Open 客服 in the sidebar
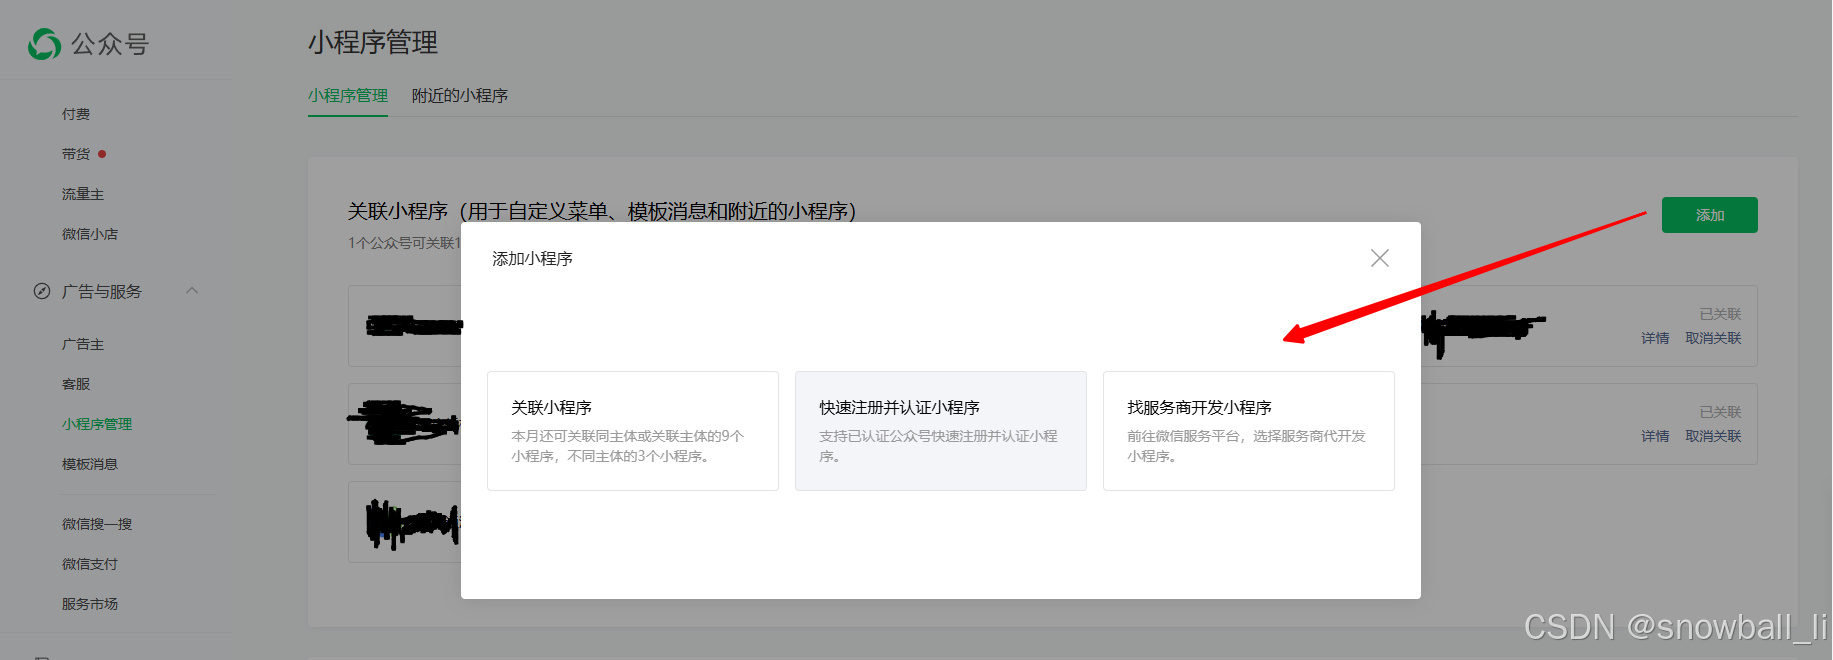Screen dimensions: 1833x660 (x=76, y=384)
